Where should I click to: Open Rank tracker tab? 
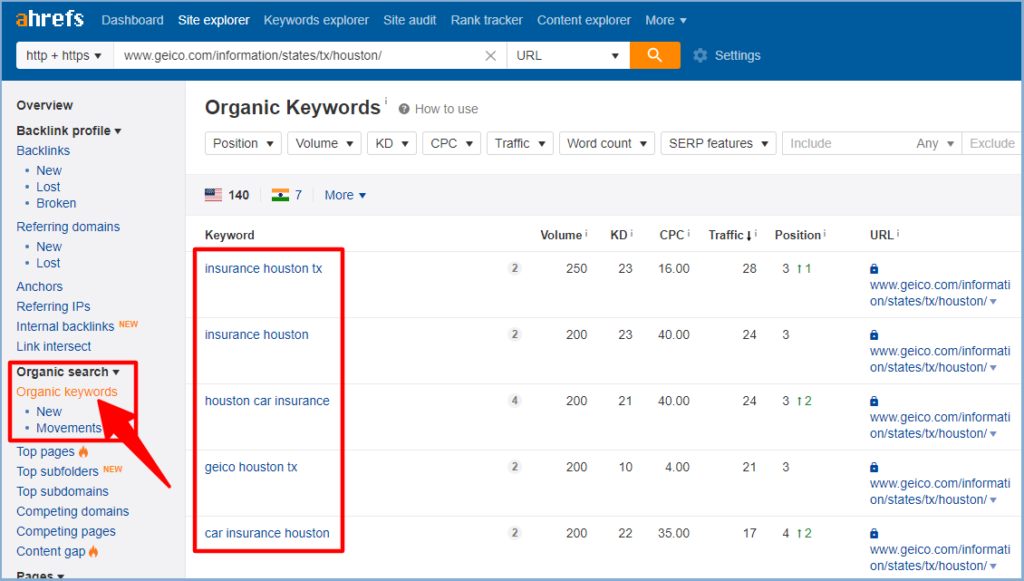487,20
